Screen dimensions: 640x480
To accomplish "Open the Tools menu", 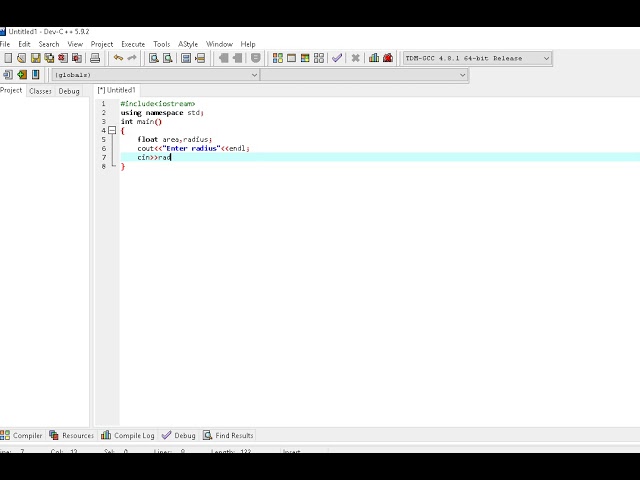I will click(162, 44).
